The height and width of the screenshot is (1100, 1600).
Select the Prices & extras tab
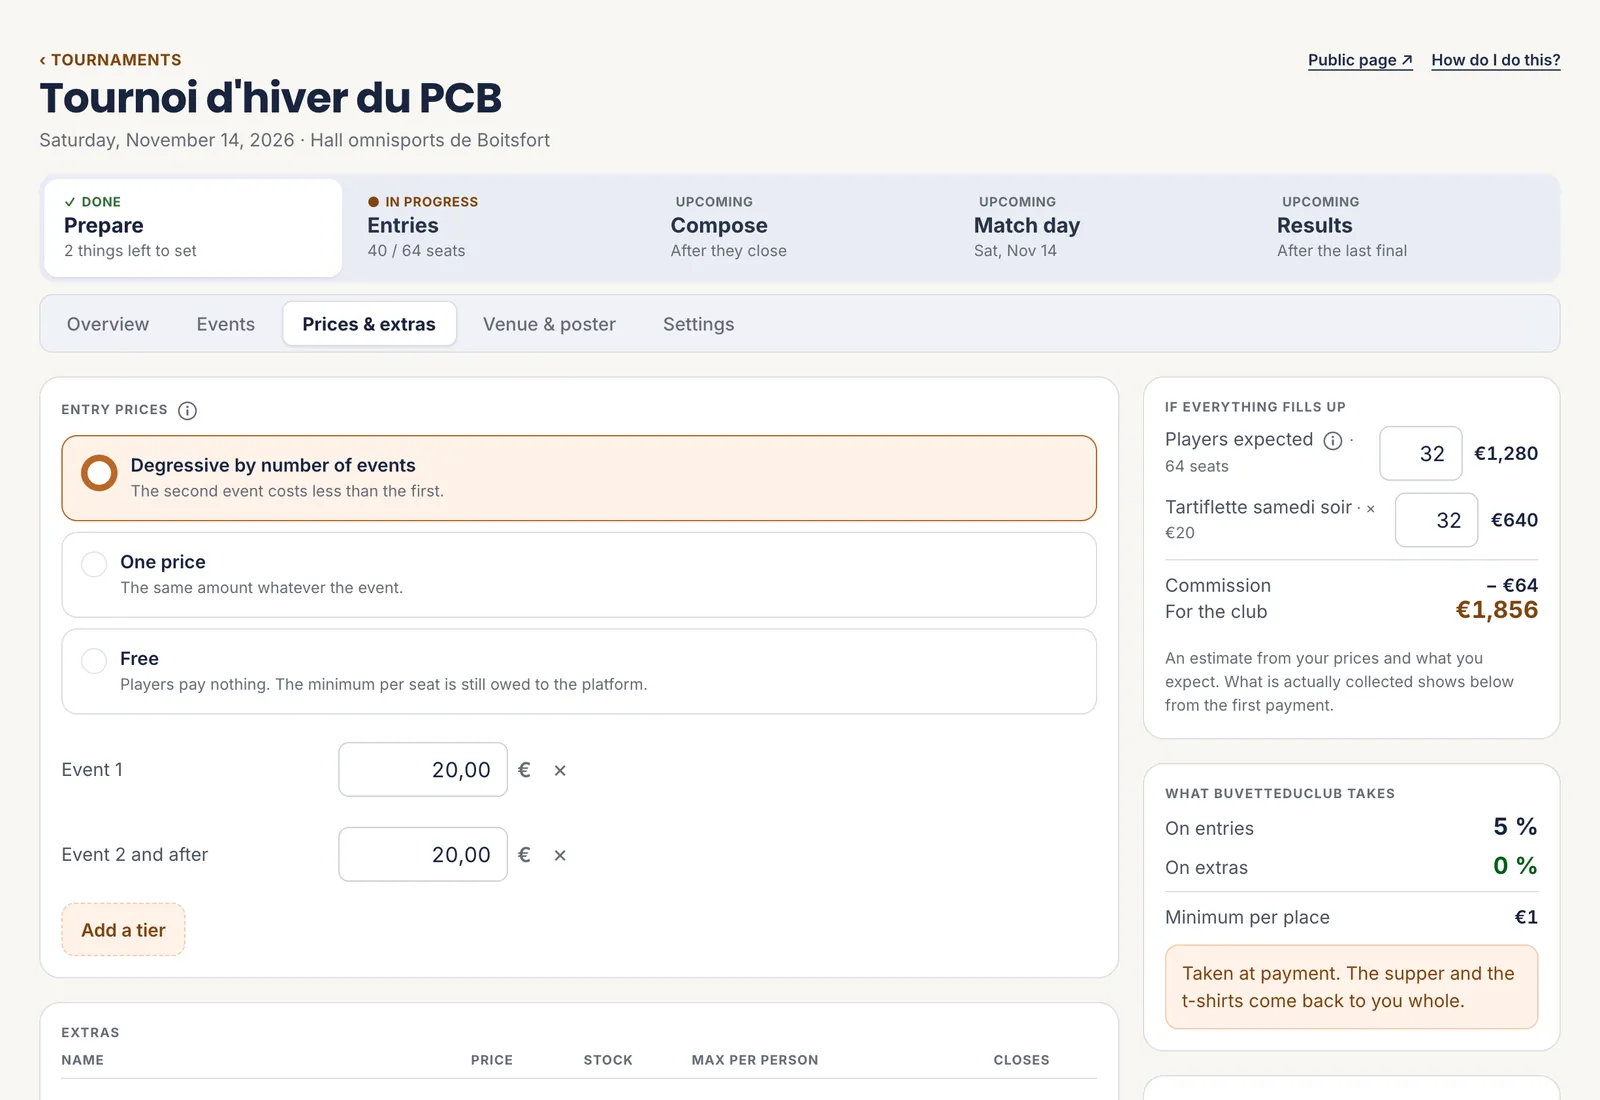[369, 324]
